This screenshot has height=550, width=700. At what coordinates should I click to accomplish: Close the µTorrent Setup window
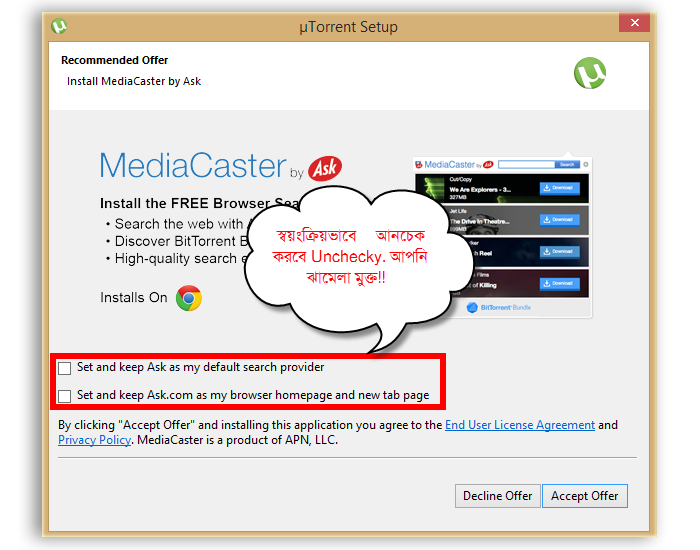click(634, 22)
